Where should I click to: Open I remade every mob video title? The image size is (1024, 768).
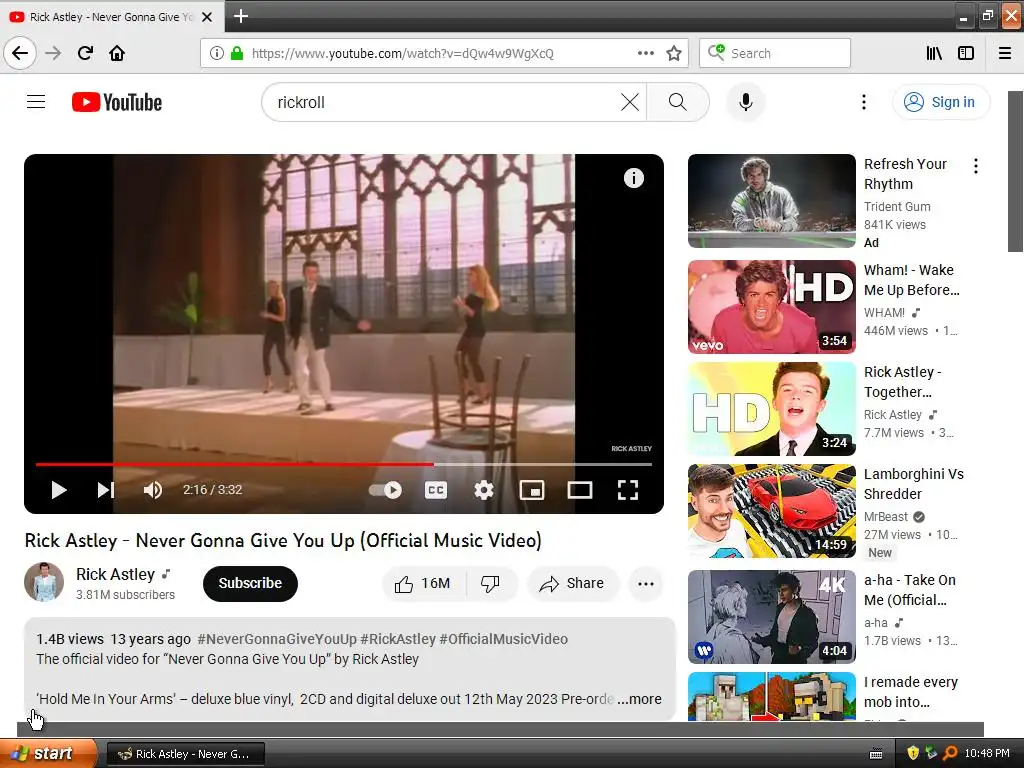pyautogui.click(x=910, y=692)
